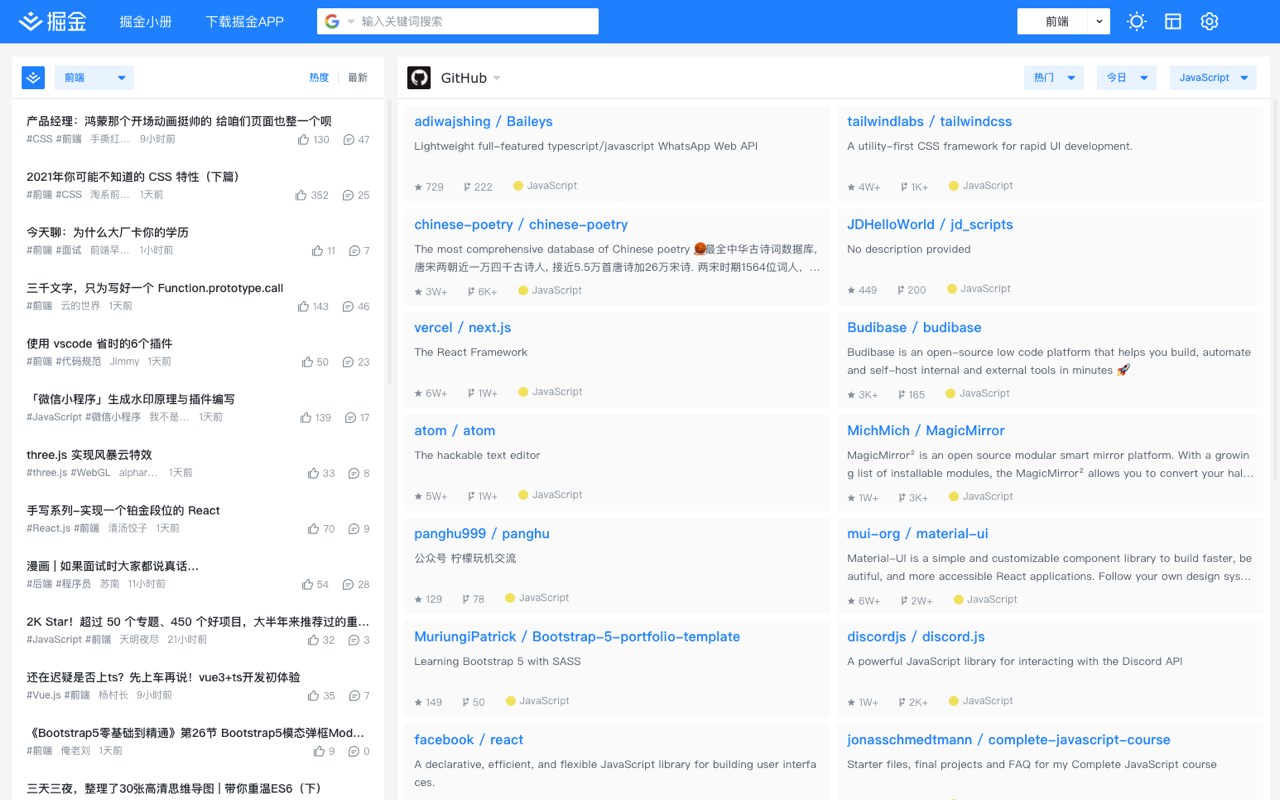Click like icon on vscode 插件 article (50)
The image size is (1280, 800).
click(306, 362)
